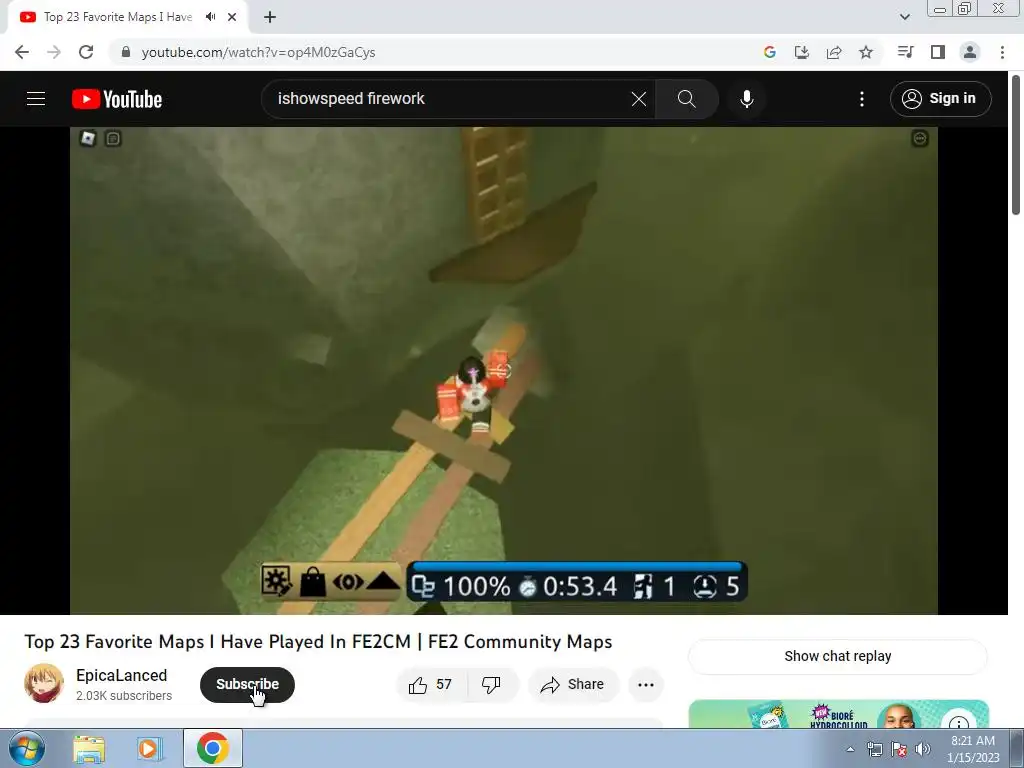Like the video with thumbs up
Viewport: 1024px width, 768px height.
pyautogui.click(x=432, y=684)
